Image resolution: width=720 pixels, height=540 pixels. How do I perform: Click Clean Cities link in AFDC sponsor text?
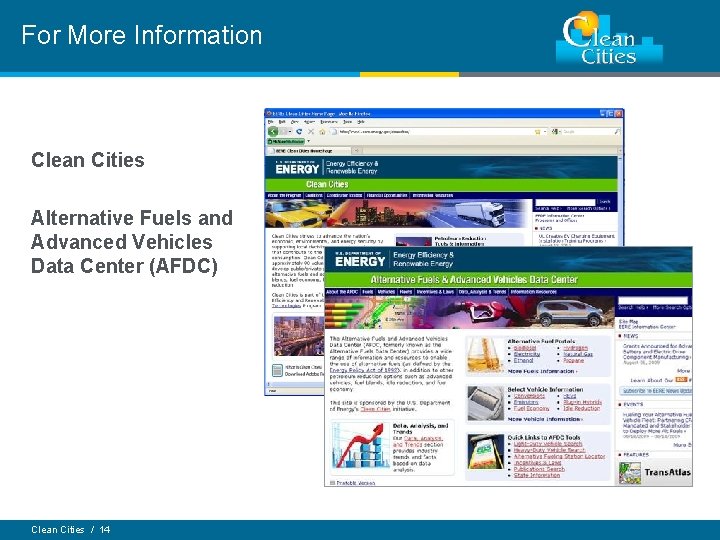(x=376, y=409)
